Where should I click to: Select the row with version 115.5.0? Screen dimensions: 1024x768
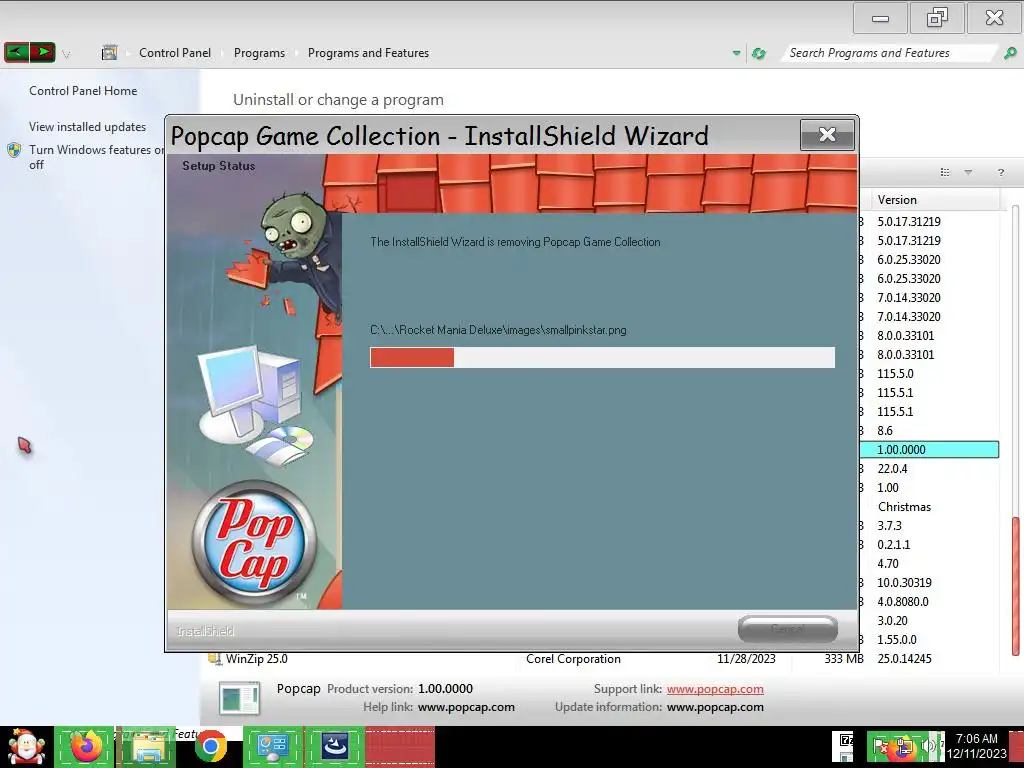pos(929,374)
